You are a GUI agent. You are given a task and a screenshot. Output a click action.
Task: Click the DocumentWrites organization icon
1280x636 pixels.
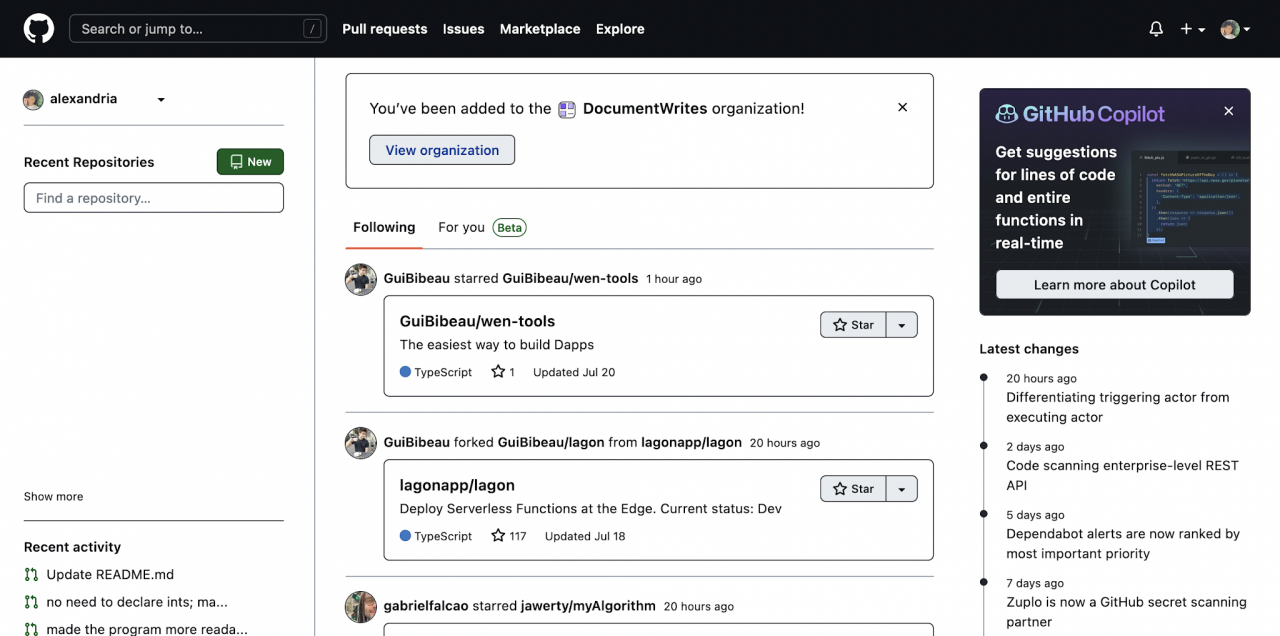coord(567,109)
